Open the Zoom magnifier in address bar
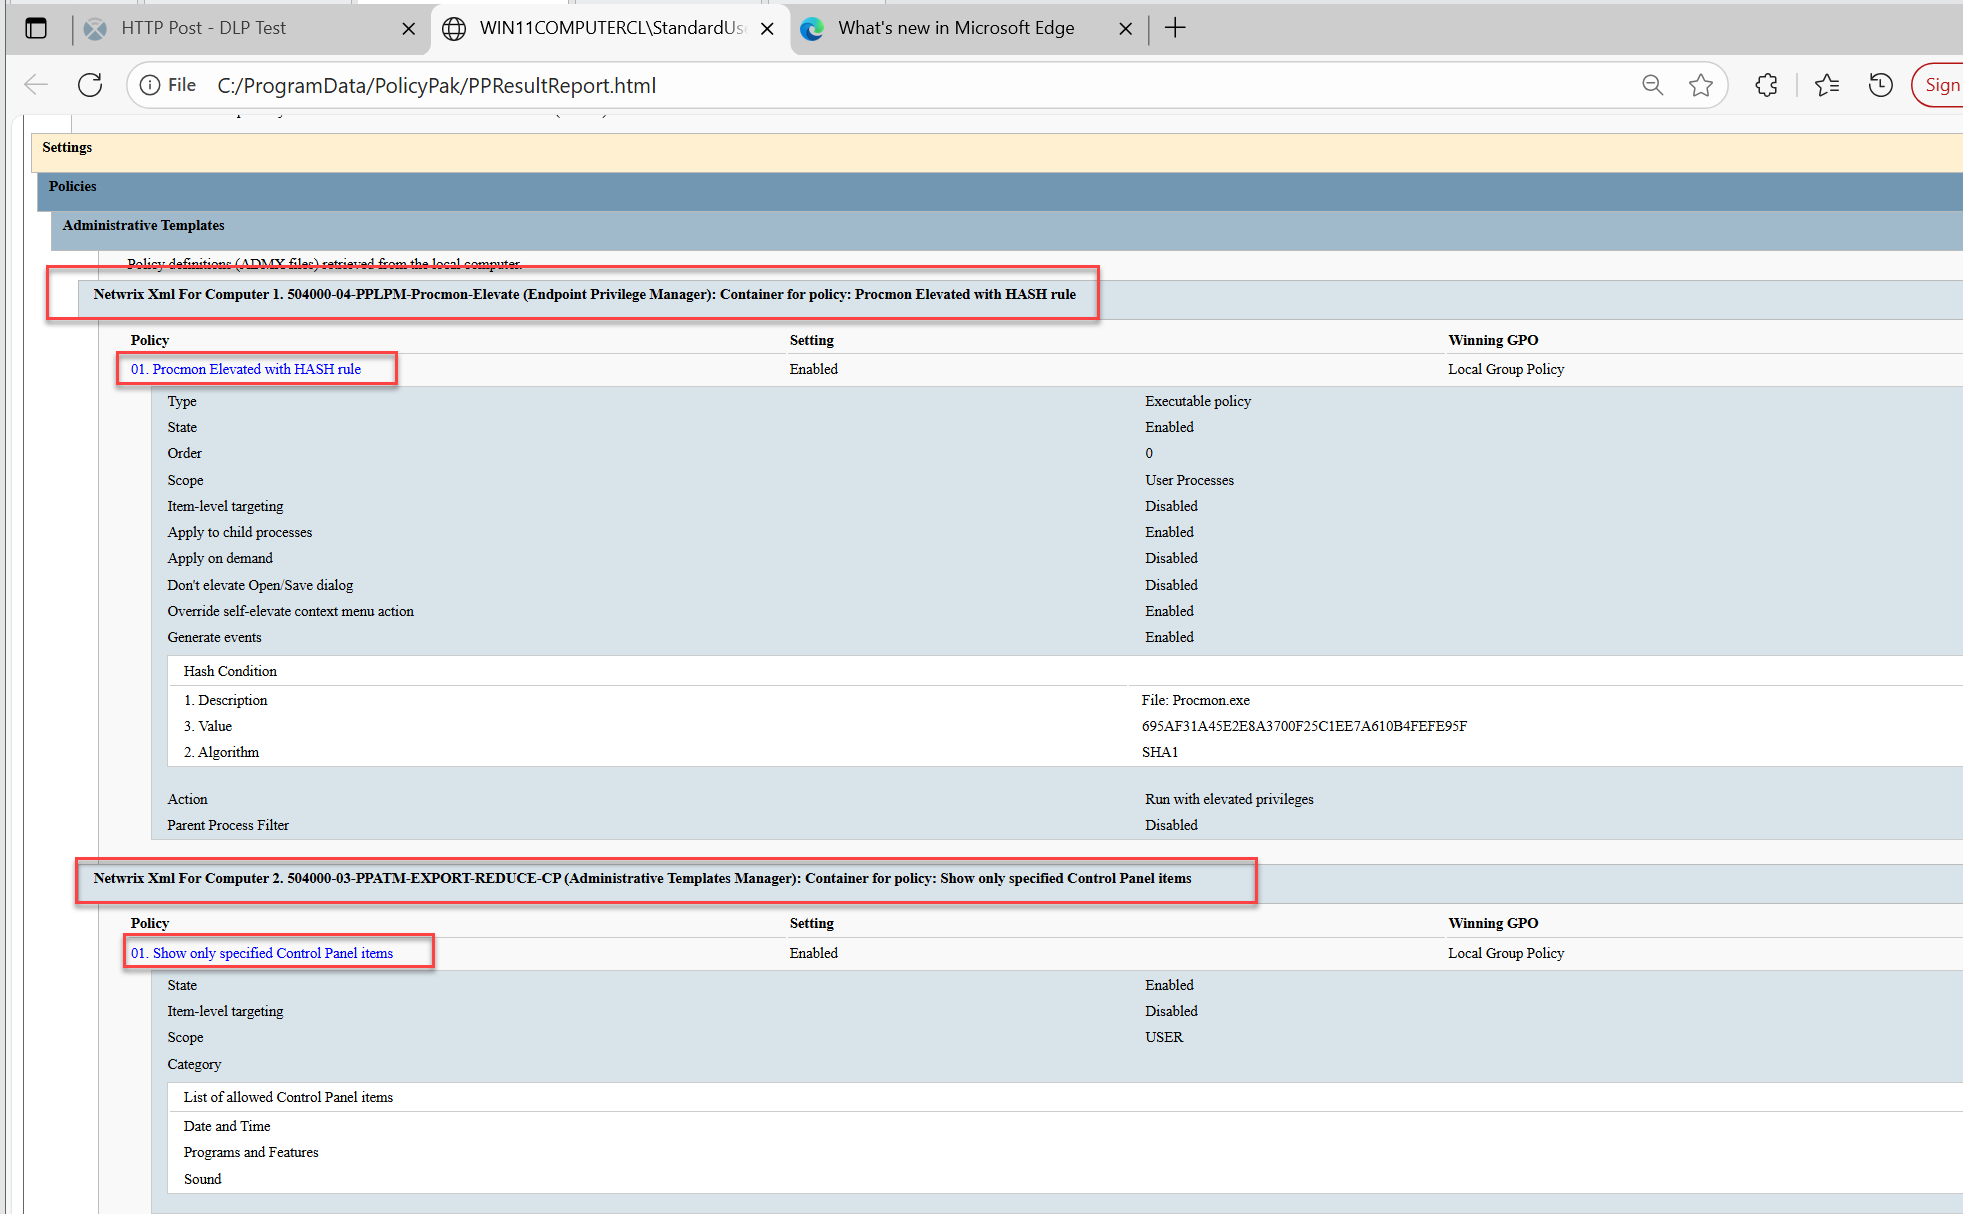 pos(1652,85)
